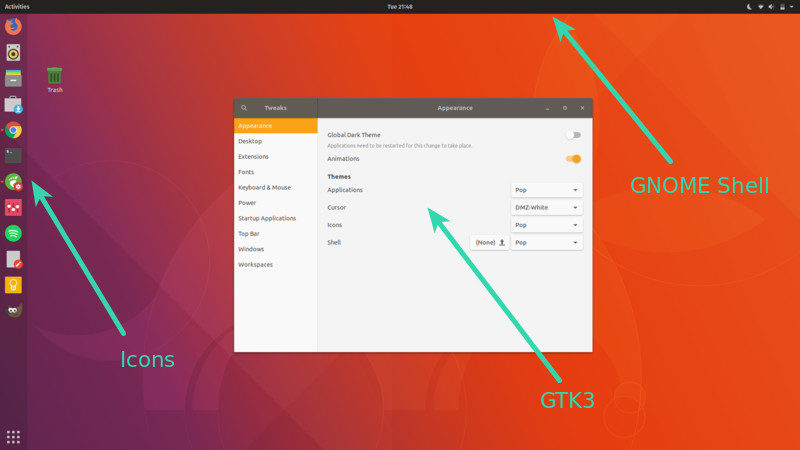Click the night light moon icon

(749, 7)
